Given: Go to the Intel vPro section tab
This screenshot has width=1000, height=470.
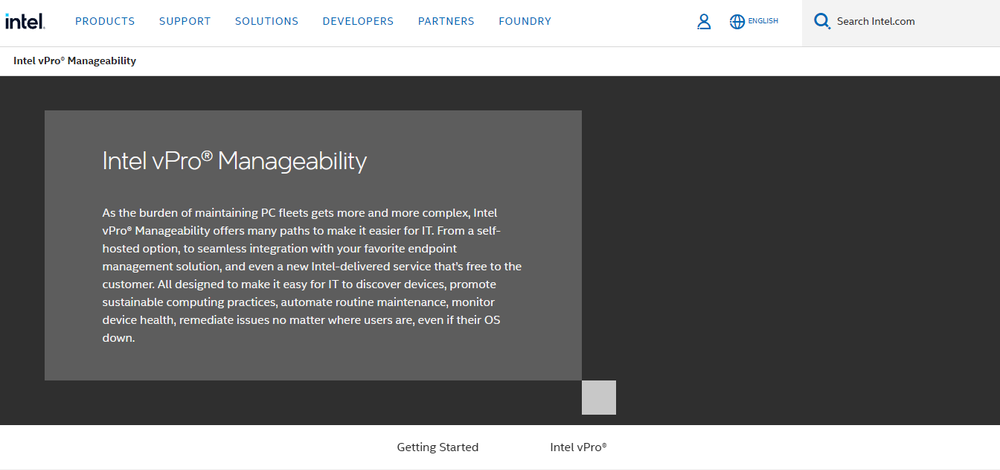Looking at the screenshot, I should (578, 448).
